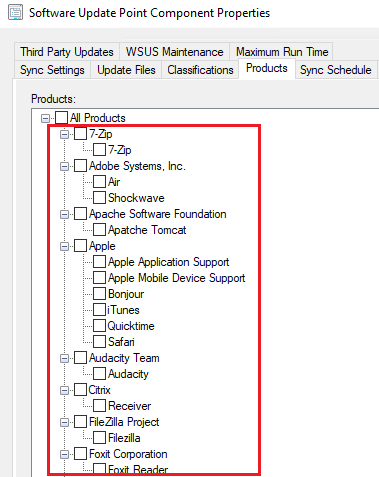Open the Third Party Updates tab
This screenshot has height=477, width=379.
click(x=67, y=52)
